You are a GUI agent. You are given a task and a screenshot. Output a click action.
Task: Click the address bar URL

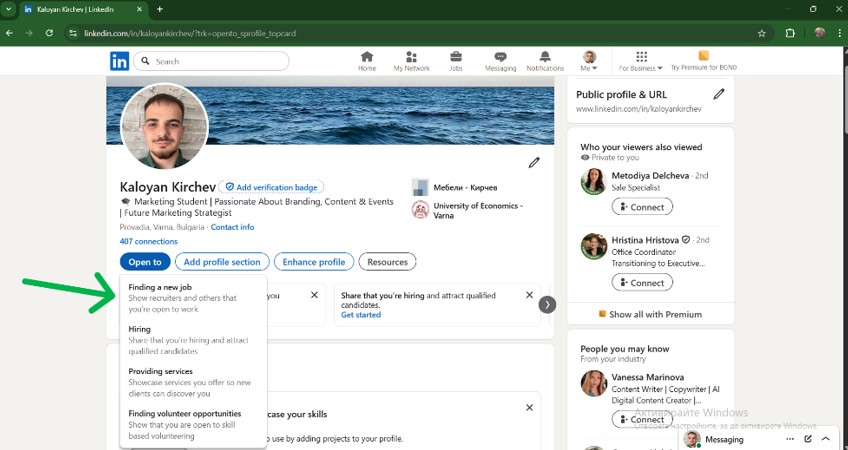pyautogui.click(x=190, y=34)
